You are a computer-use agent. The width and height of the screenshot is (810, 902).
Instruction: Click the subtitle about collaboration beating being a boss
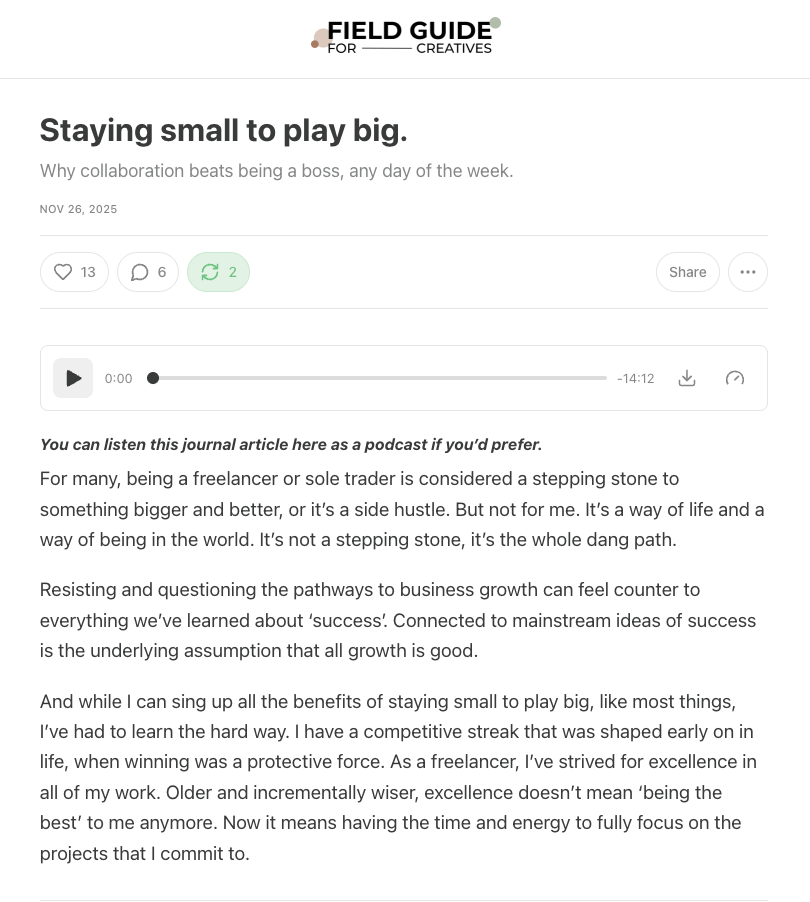pyautogui.click(x=276, y=171)
